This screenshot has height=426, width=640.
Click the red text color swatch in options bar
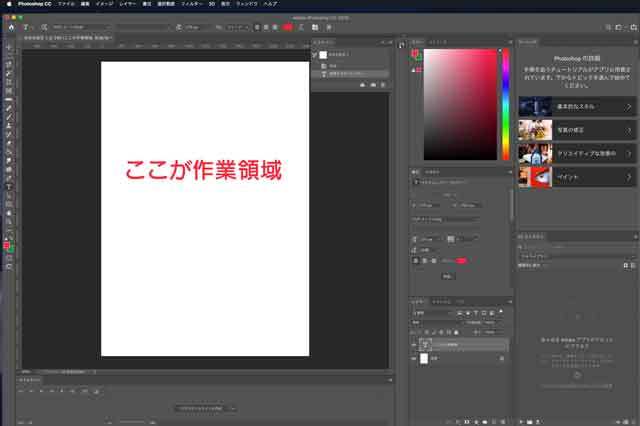(288, 27)
